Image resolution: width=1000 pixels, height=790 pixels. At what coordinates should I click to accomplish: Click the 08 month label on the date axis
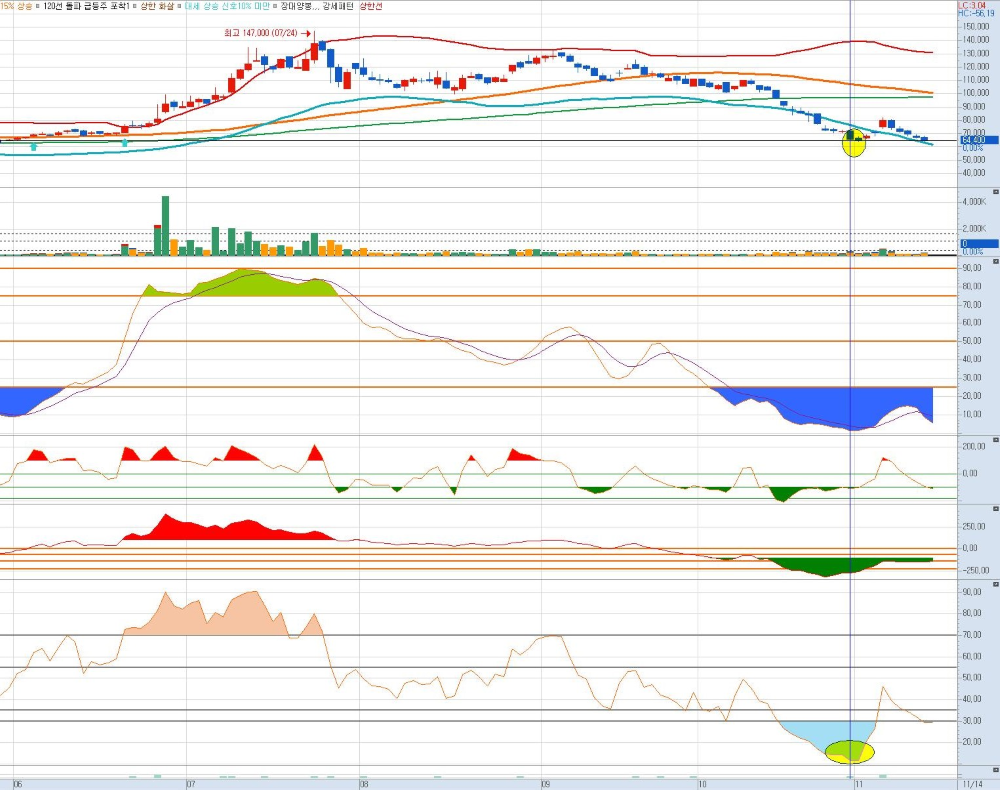click(364, 784)
